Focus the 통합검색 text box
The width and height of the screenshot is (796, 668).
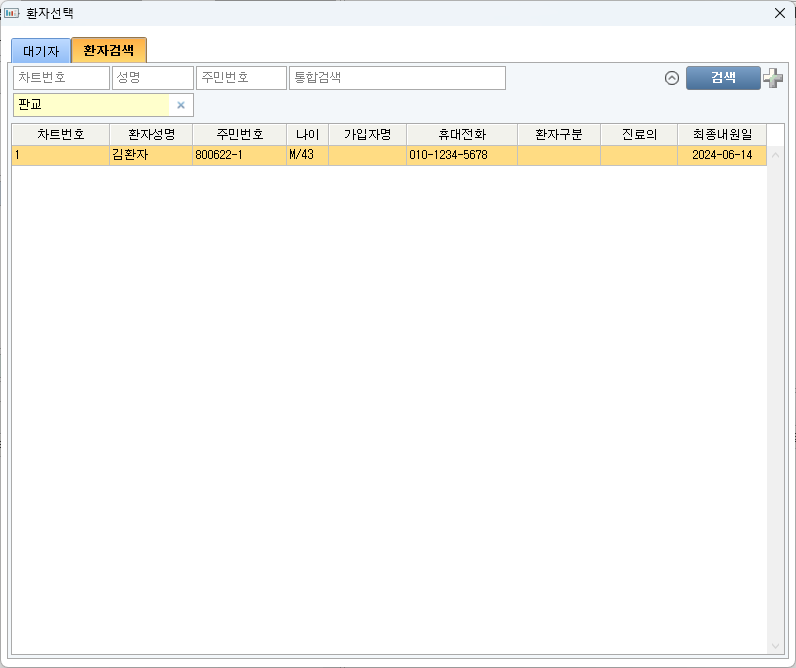point(397,78)
